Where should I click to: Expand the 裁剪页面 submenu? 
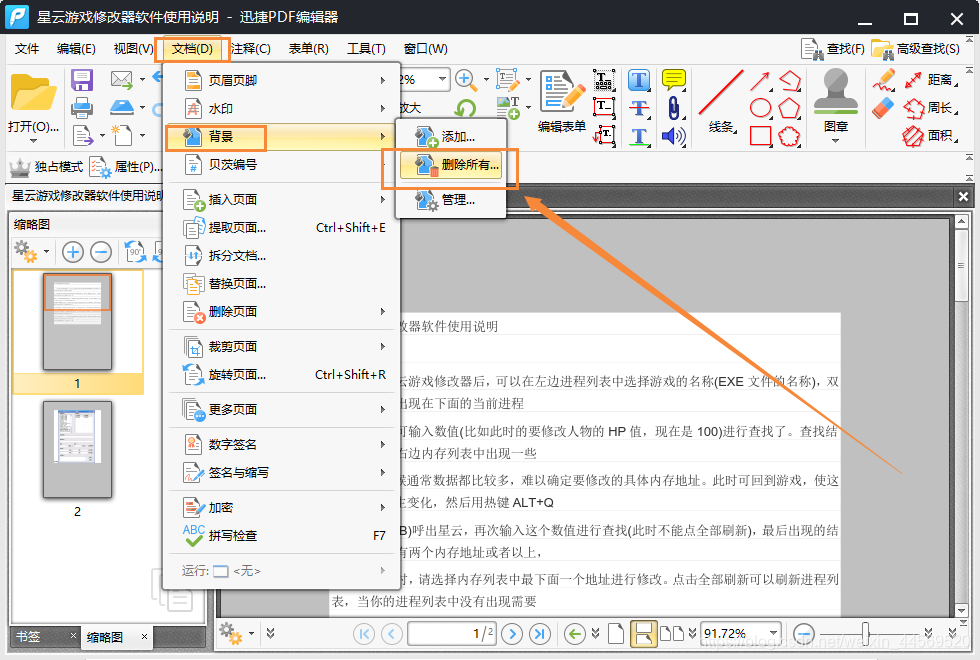click(282, 346)
